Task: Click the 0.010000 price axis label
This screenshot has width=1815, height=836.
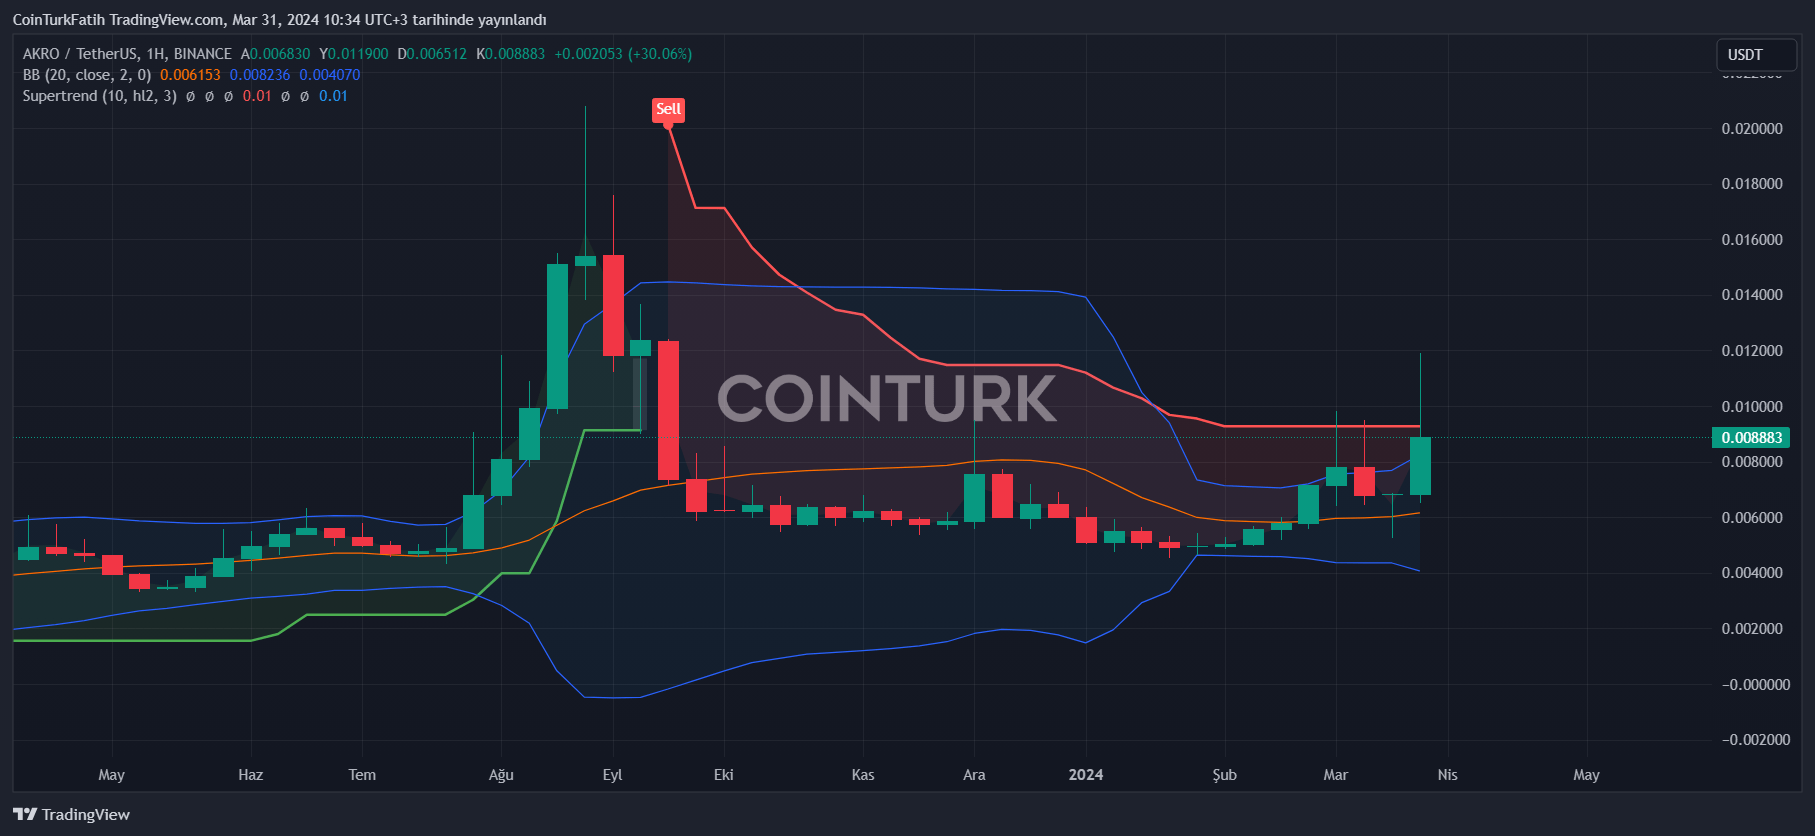Action: [x=1751, y=407]
